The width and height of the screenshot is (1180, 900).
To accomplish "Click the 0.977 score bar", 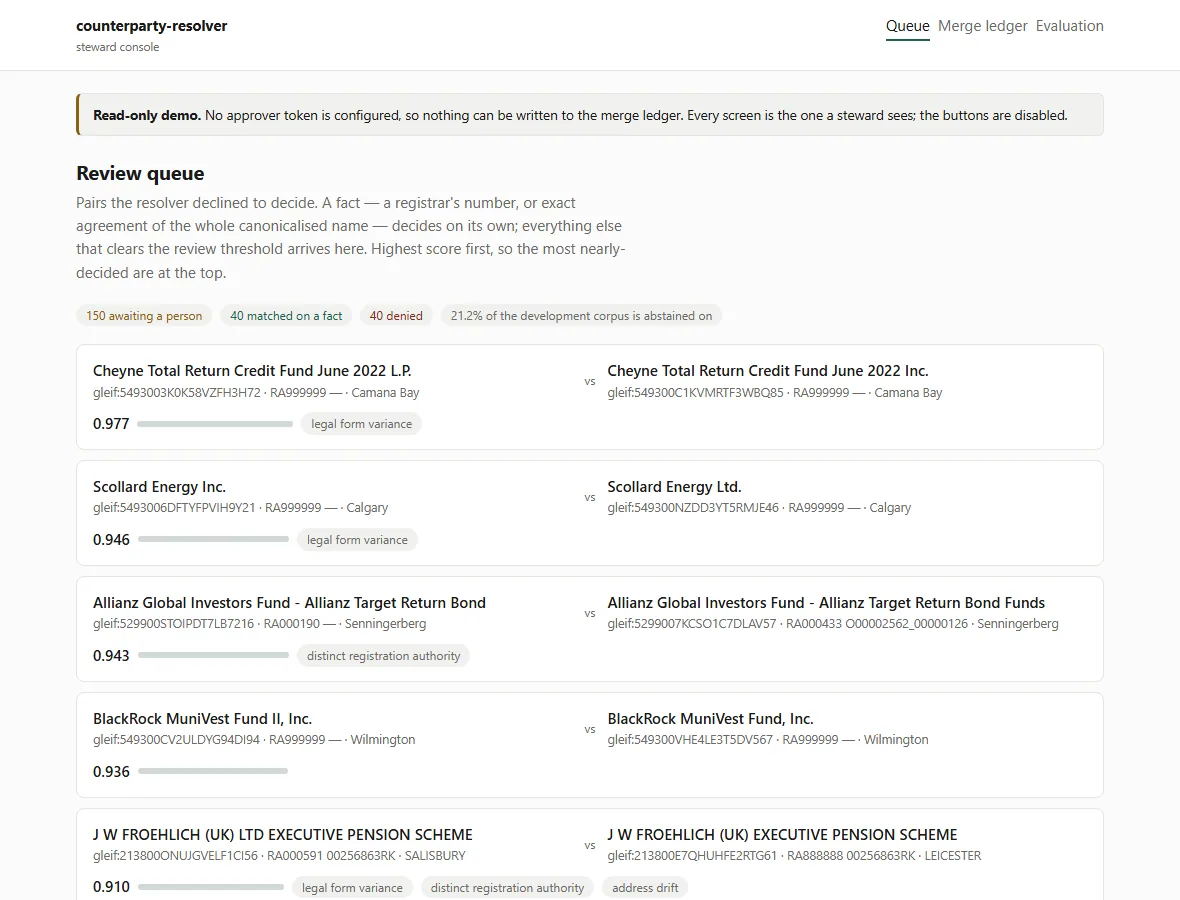I will (x=215, y=424).
